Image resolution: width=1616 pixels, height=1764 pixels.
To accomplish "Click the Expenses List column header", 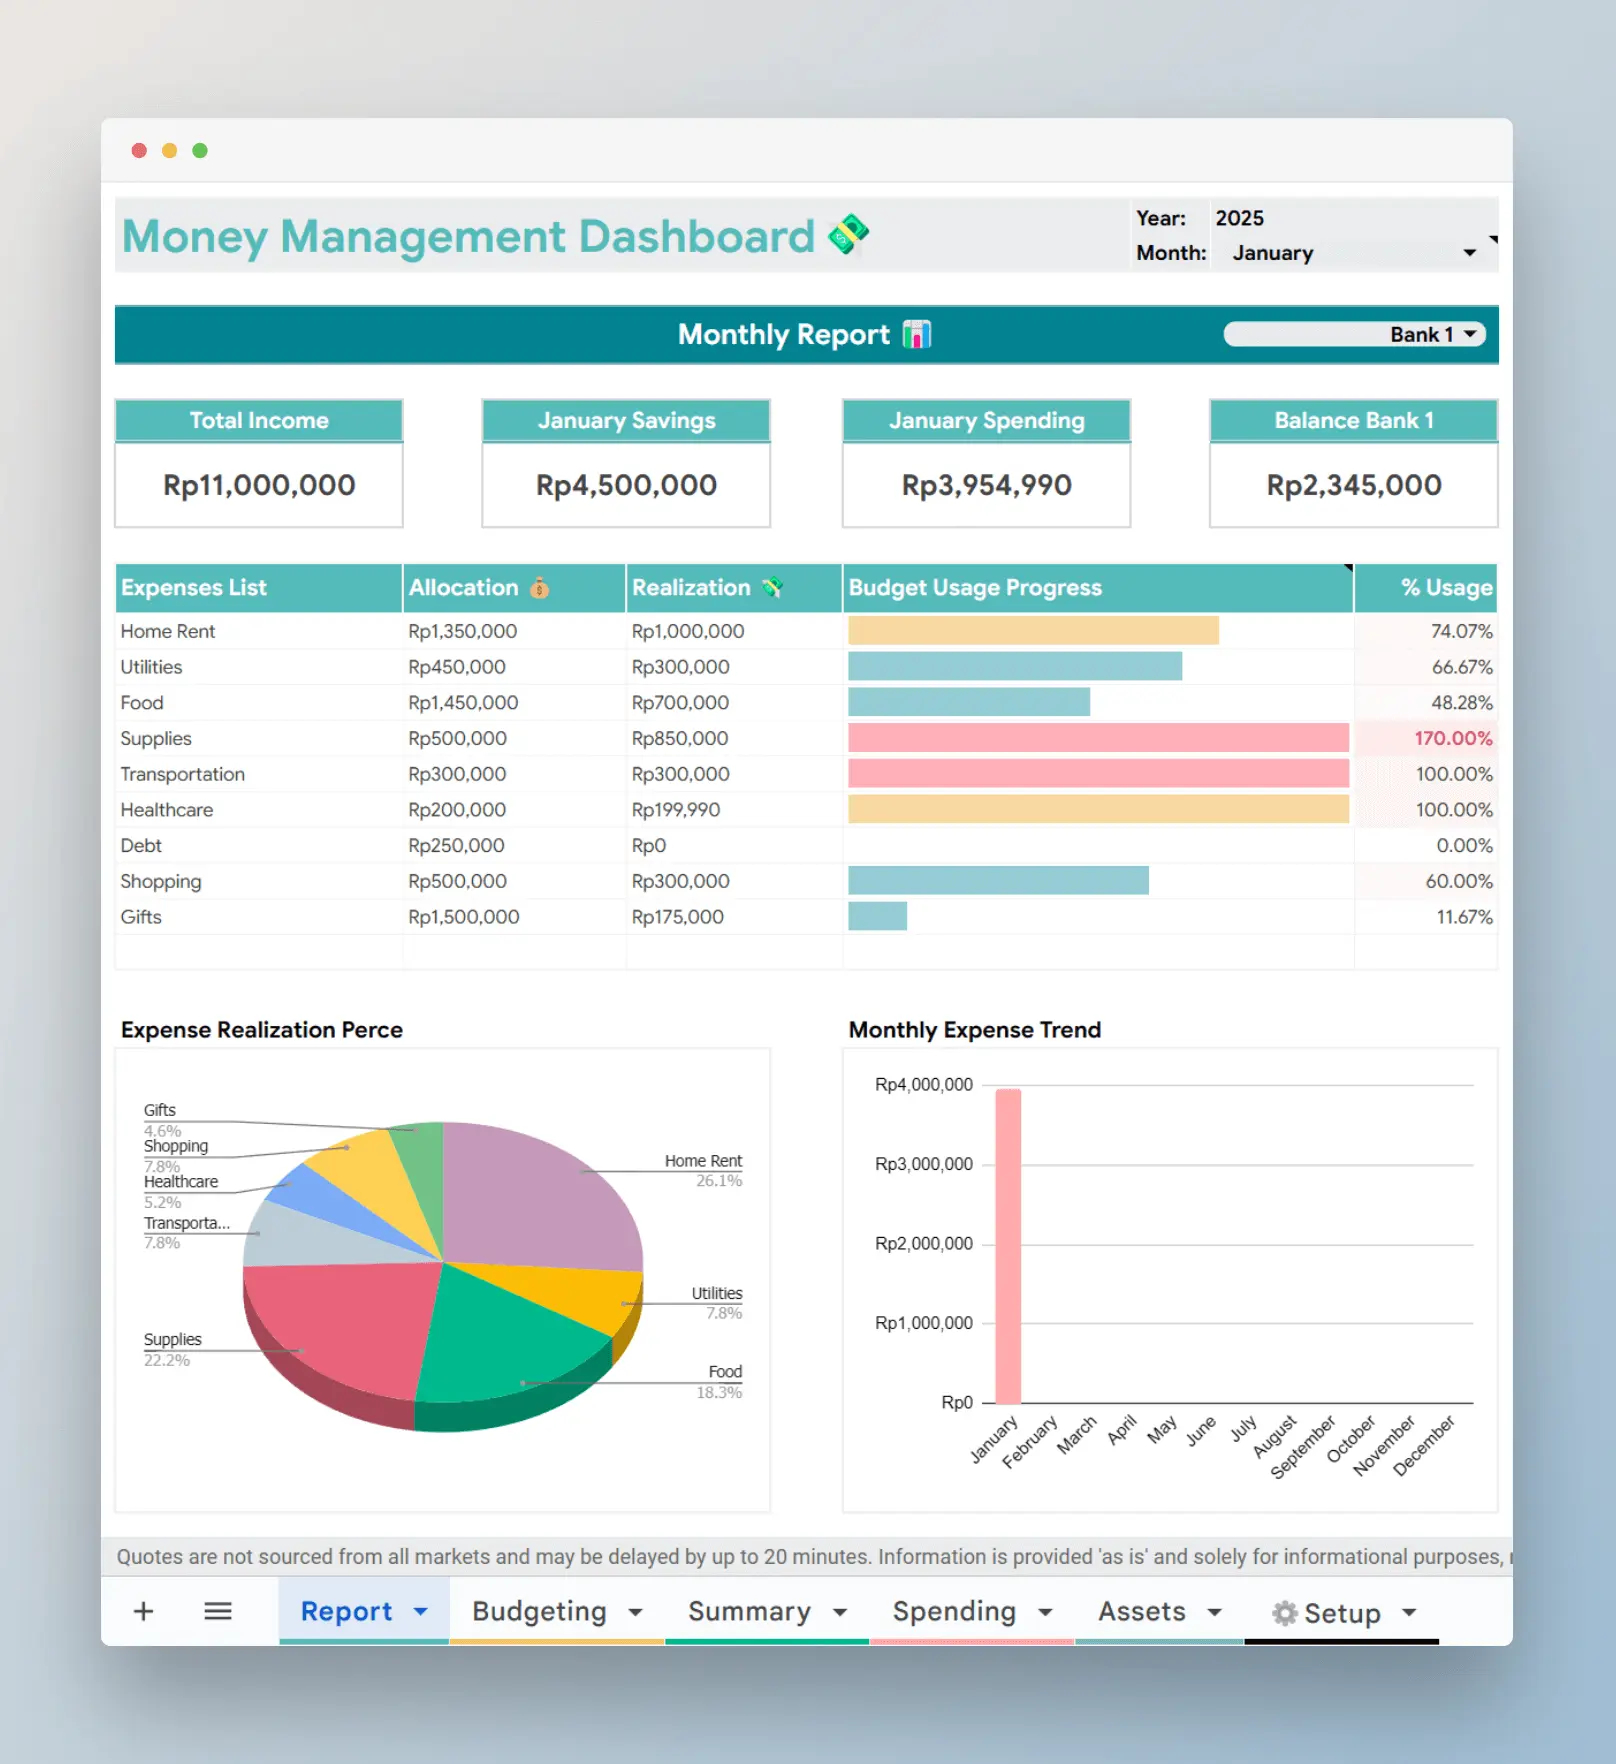I will [x=258, y=587].
